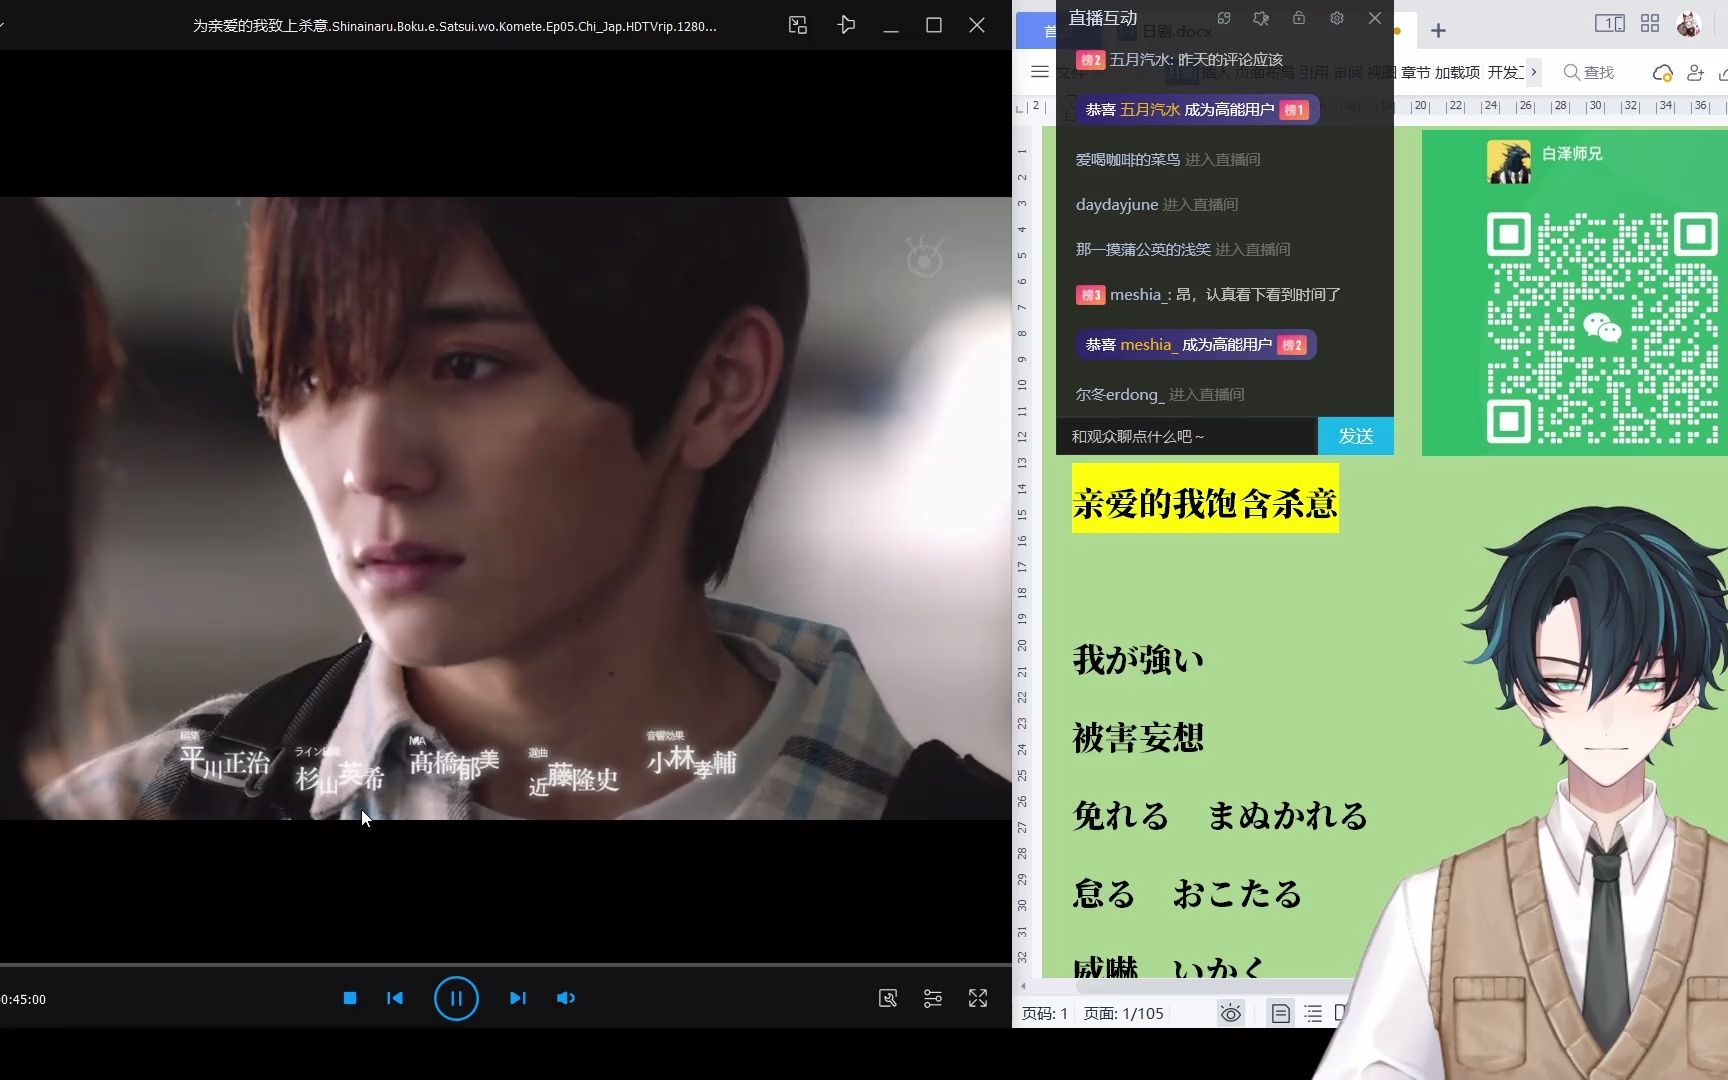Pin the video player window on top
The width and height of the screenshot is (1728, 1080).
click(847, 25)
